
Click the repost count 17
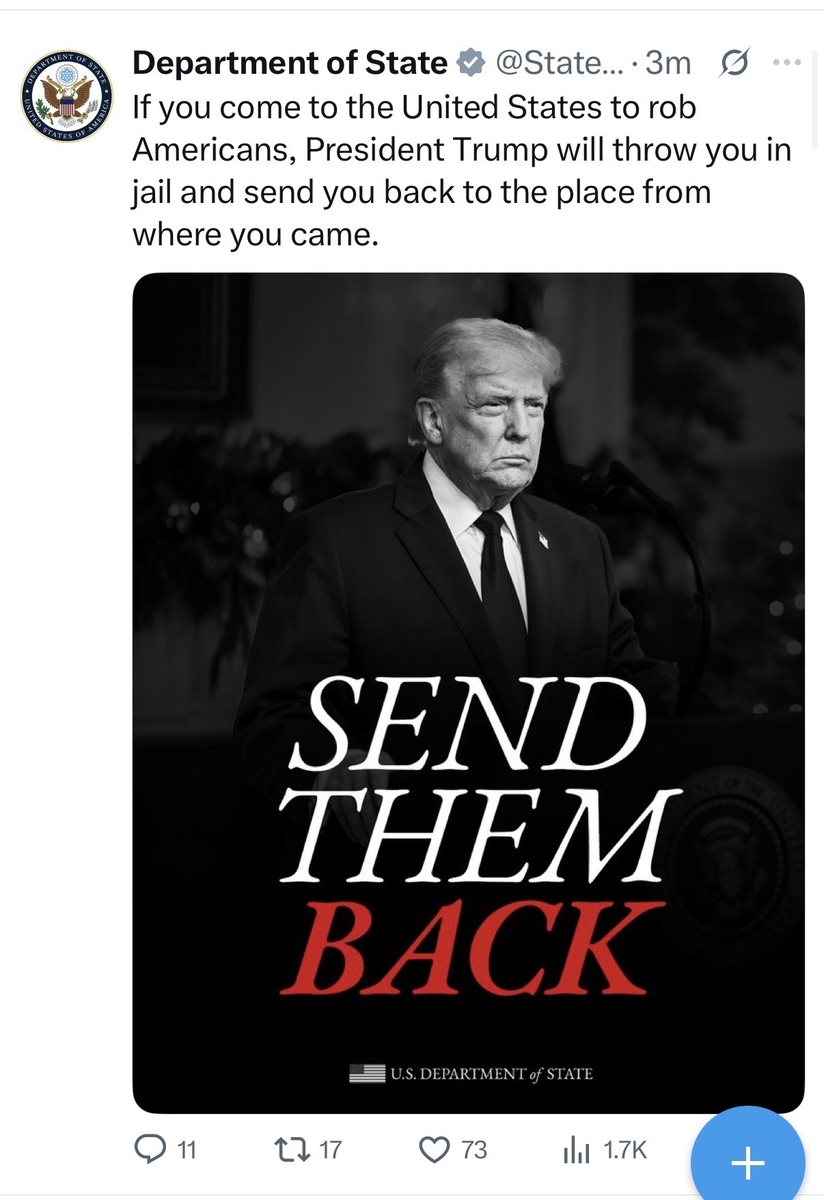[329, 1151]
